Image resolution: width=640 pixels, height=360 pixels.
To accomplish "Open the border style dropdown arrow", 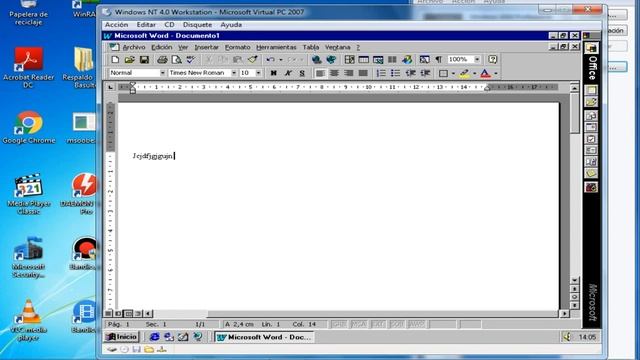I will click(x=453, y=74).
